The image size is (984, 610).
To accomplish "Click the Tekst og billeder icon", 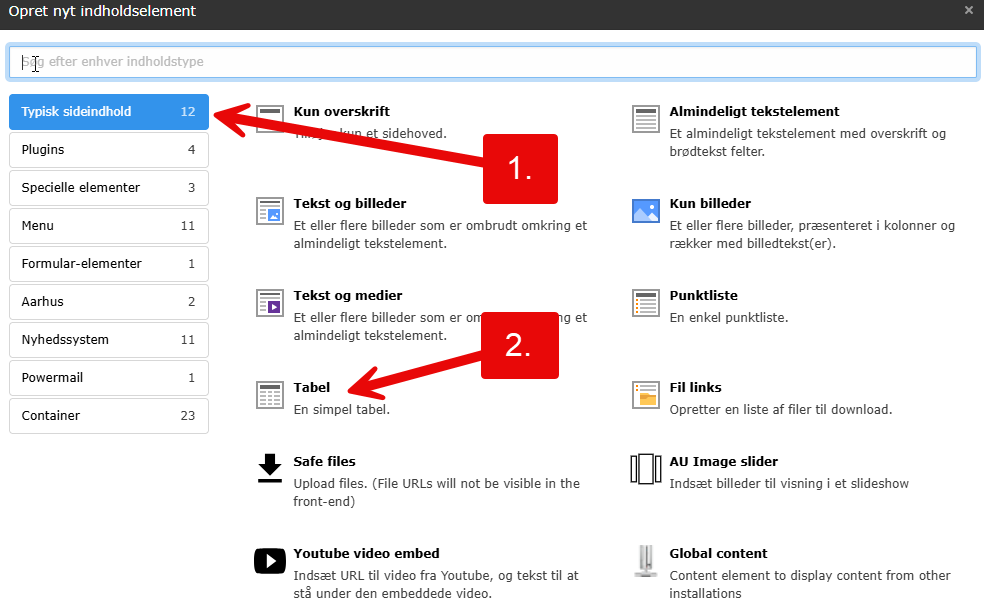I will tap(270, 210).
